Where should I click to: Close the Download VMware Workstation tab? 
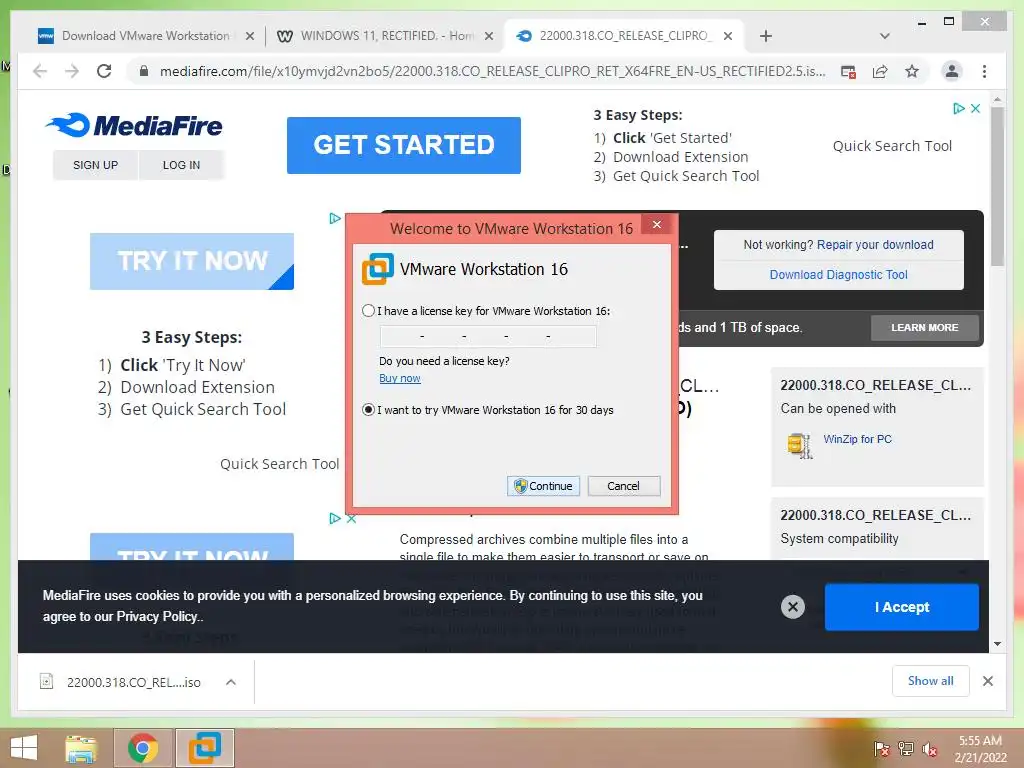point(249,36)
